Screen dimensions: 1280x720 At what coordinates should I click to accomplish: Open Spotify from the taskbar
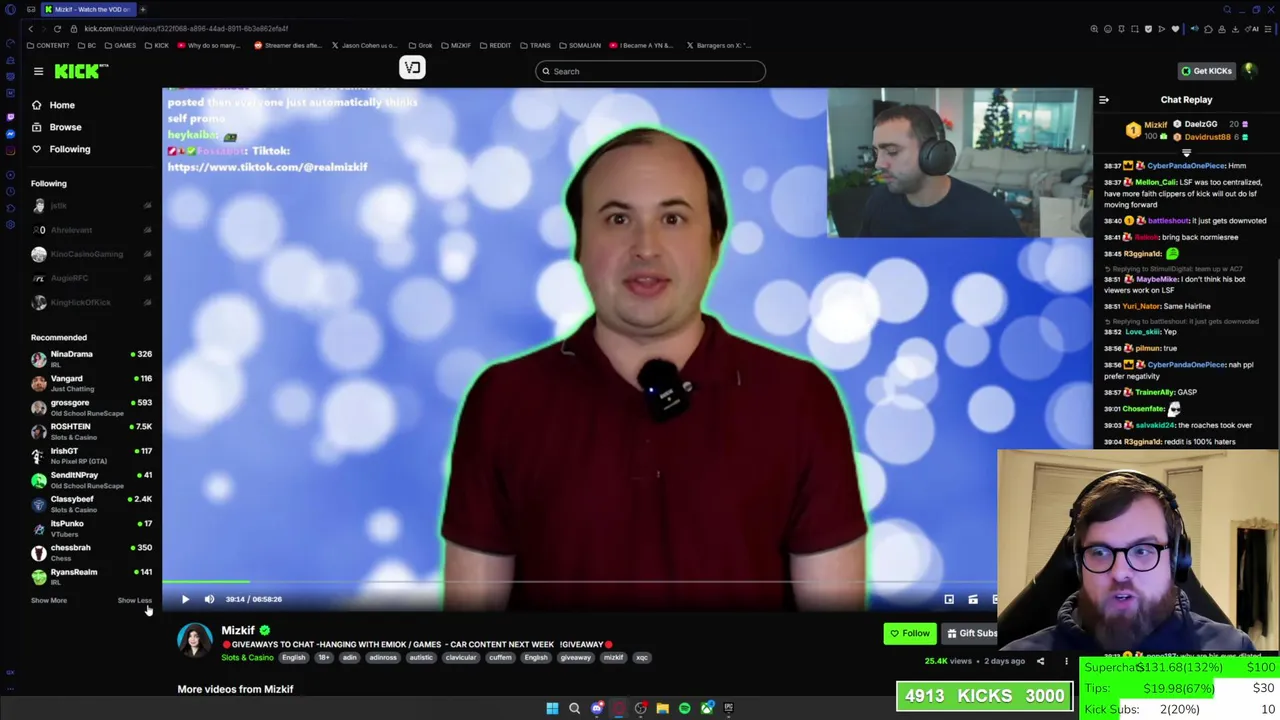click(684, 708)
